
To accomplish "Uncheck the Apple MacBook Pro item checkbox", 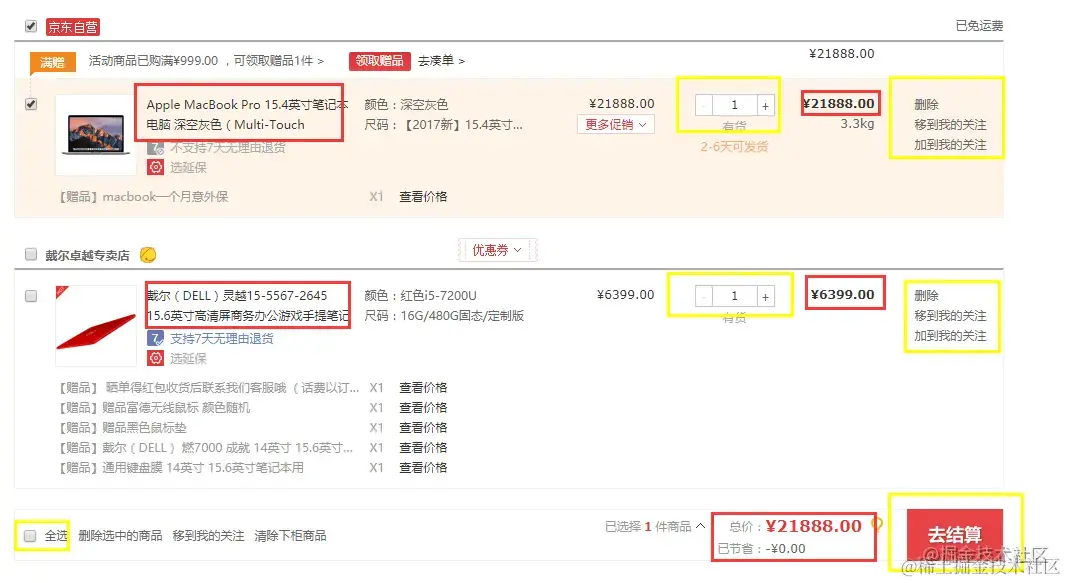I will click(31, 104).
